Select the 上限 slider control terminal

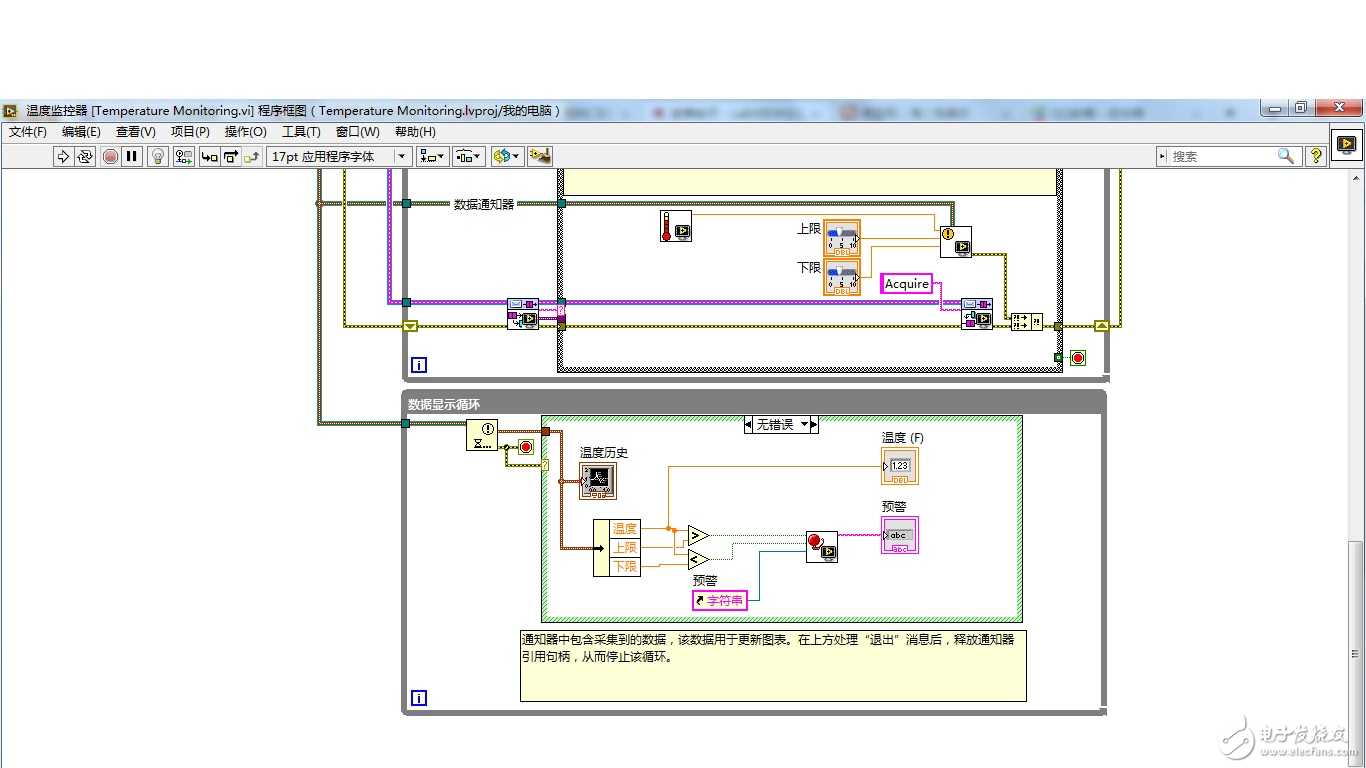tap(842, 238)
